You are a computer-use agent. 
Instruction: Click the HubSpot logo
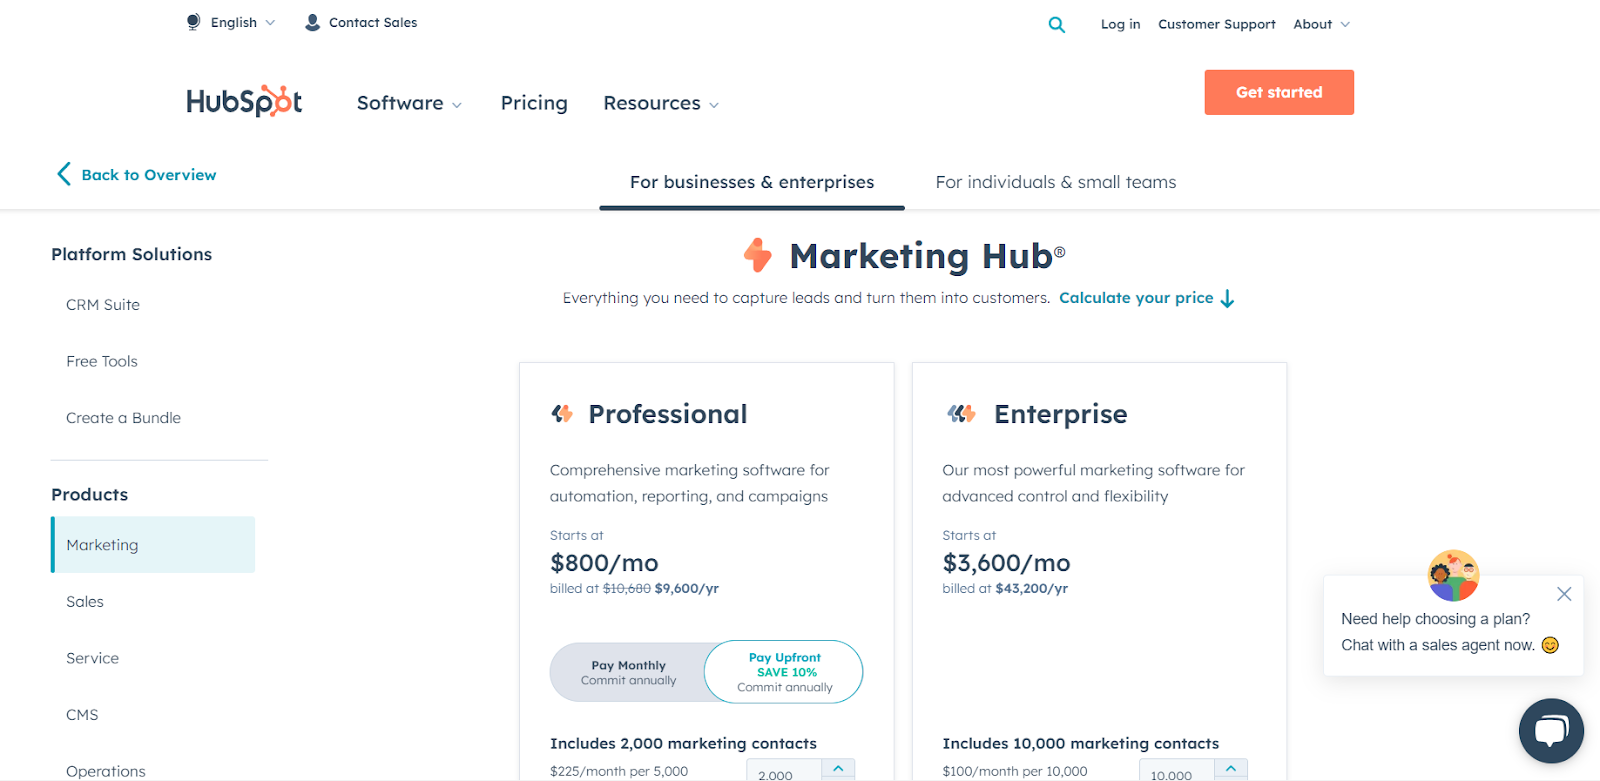(244, 101)
